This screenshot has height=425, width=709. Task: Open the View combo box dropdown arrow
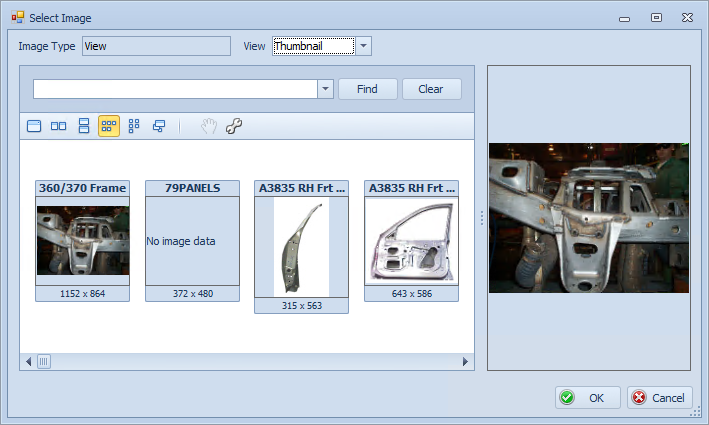click(364, 46)
